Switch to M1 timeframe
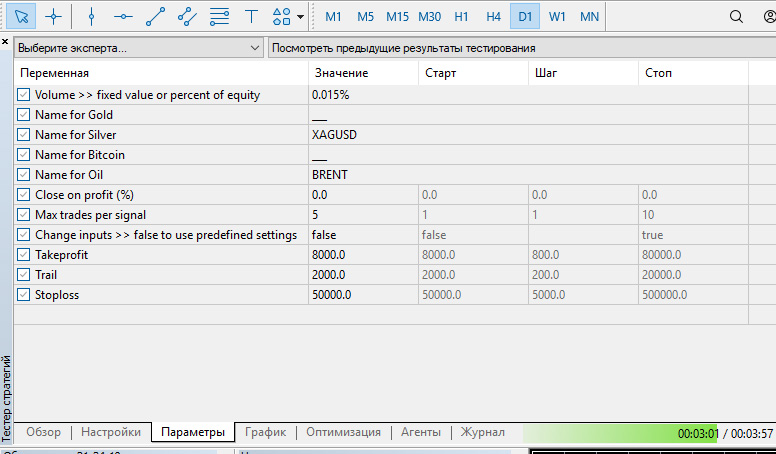The image size is (776, 454). click(x=333, y=17)
